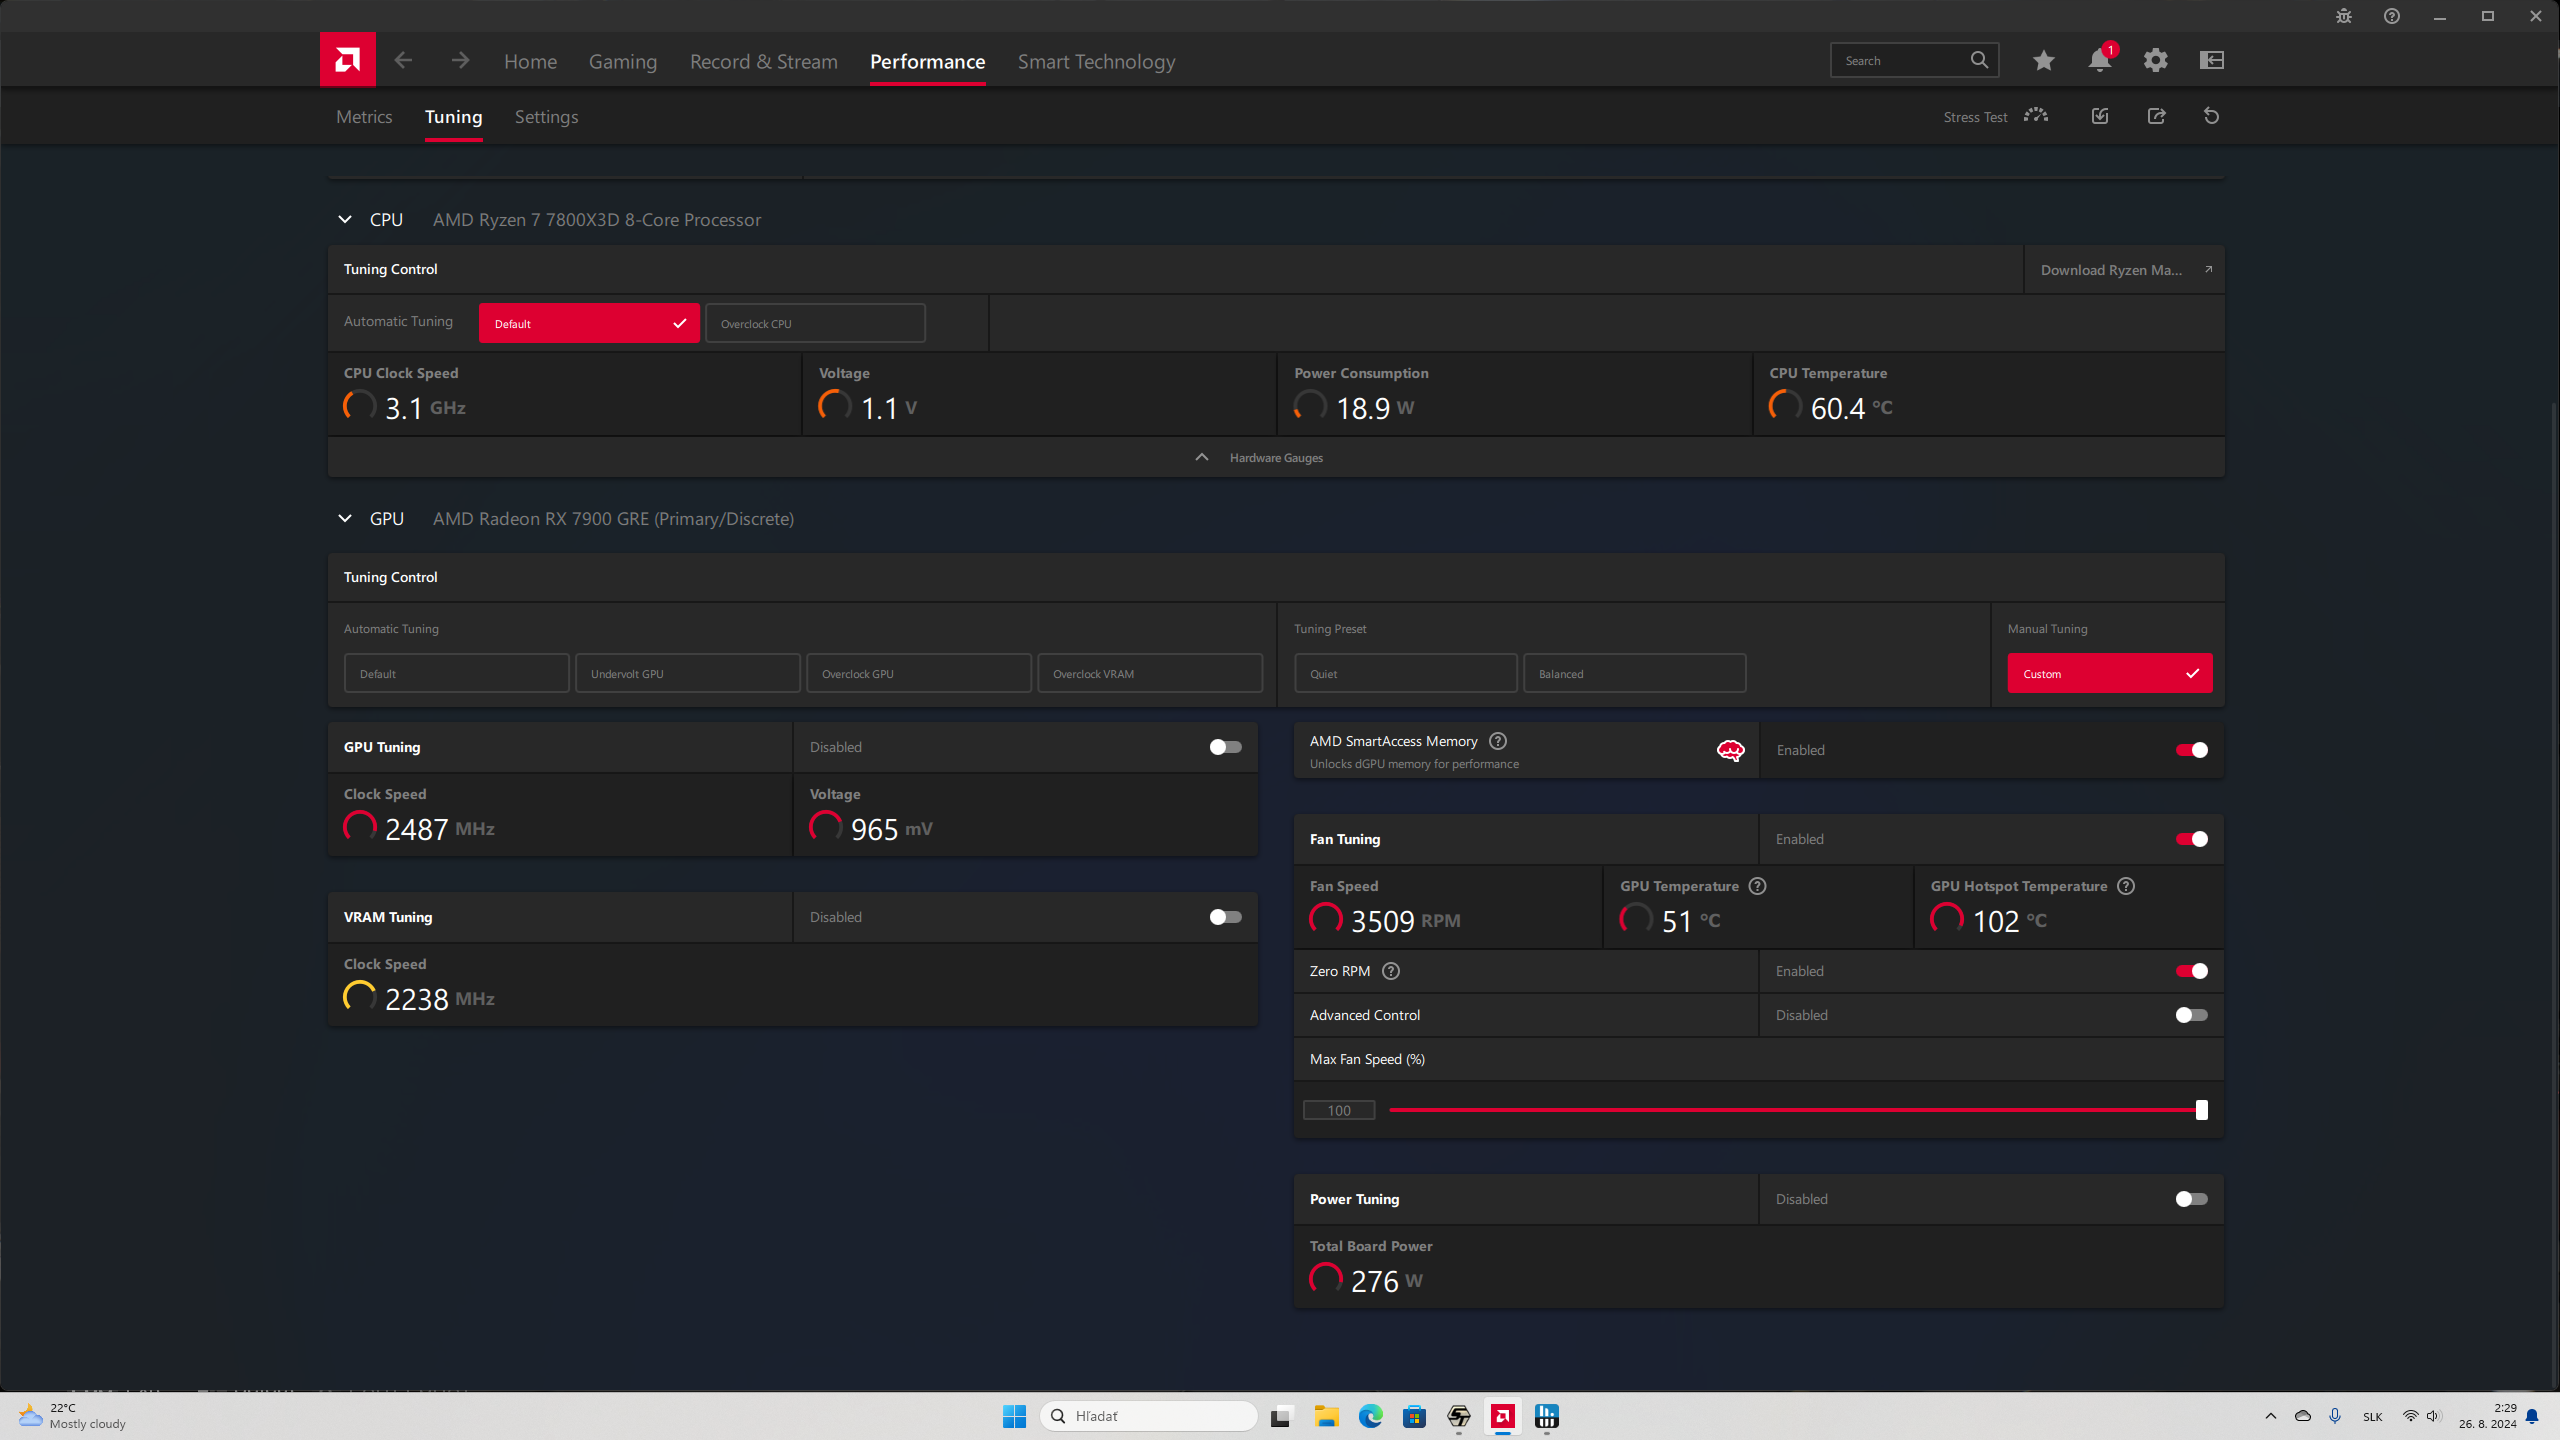Open settings gear icon
The image size is (2560, 1440).
pyautogui.click(x=2155, y=61)
